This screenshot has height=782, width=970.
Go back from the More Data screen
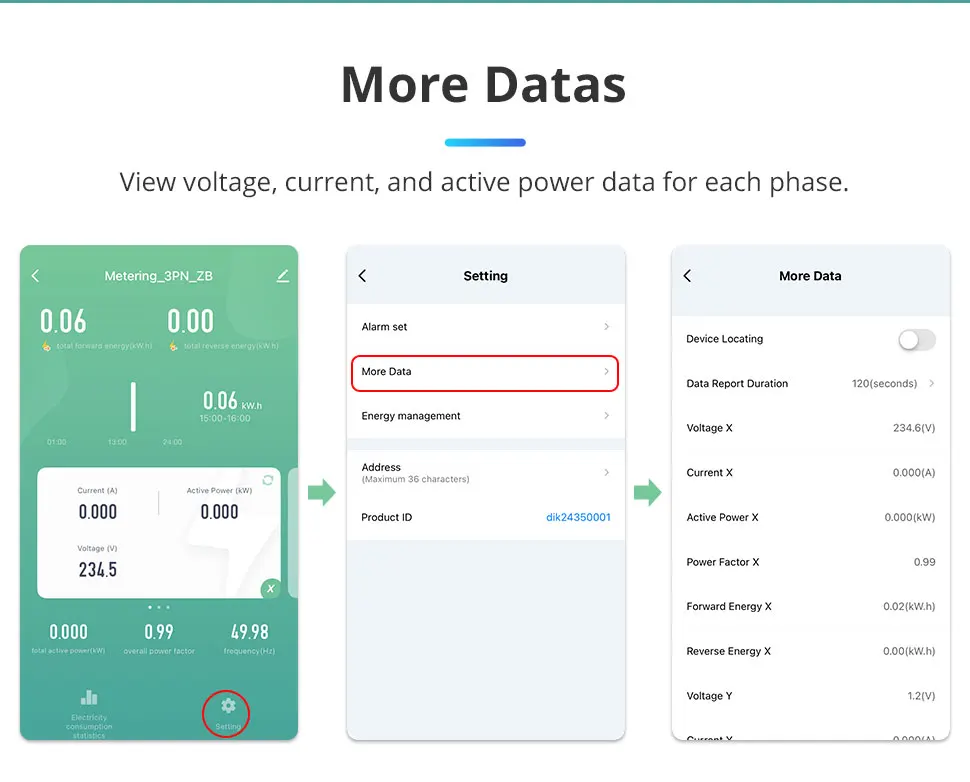pos(687,276)
